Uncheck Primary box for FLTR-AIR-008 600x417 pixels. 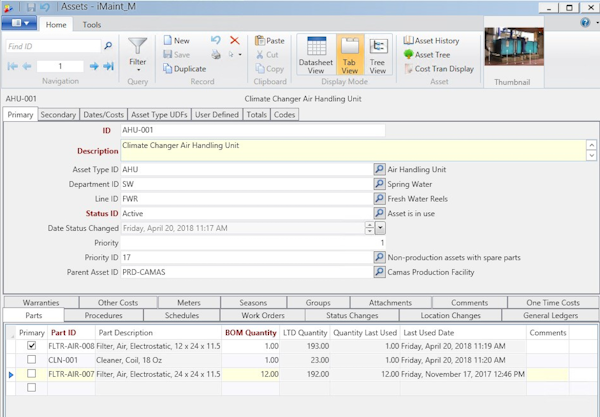tap(32, 346)
